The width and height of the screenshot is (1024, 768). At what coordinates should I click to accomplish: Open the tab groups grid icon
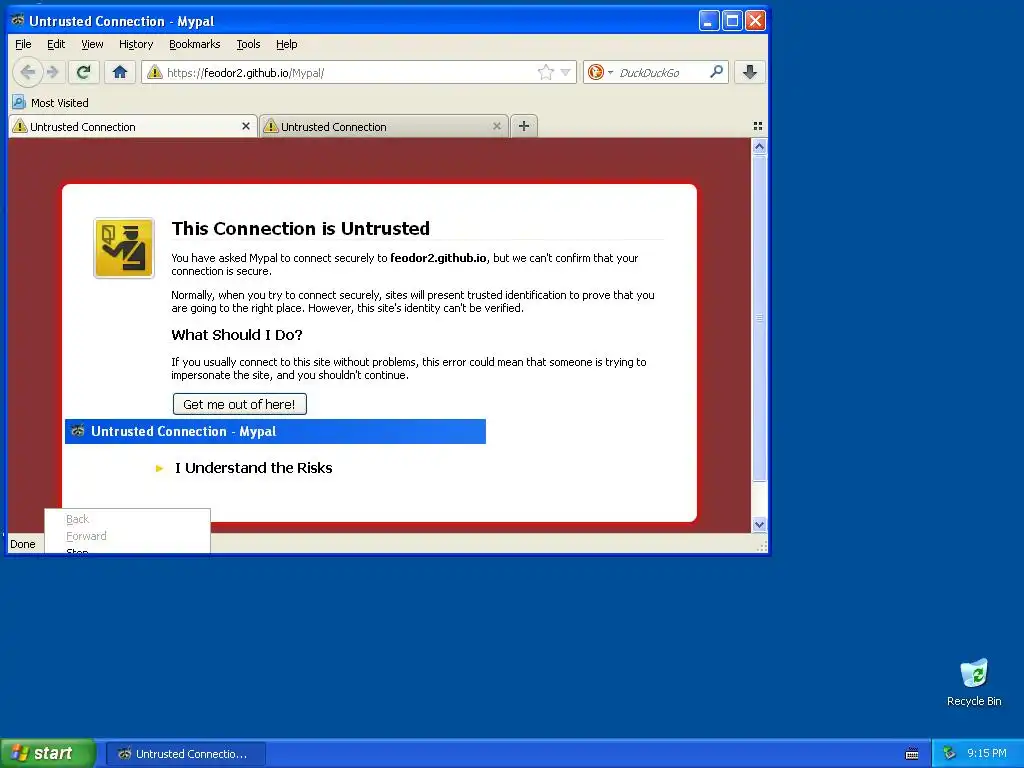(x=758, y=126)
